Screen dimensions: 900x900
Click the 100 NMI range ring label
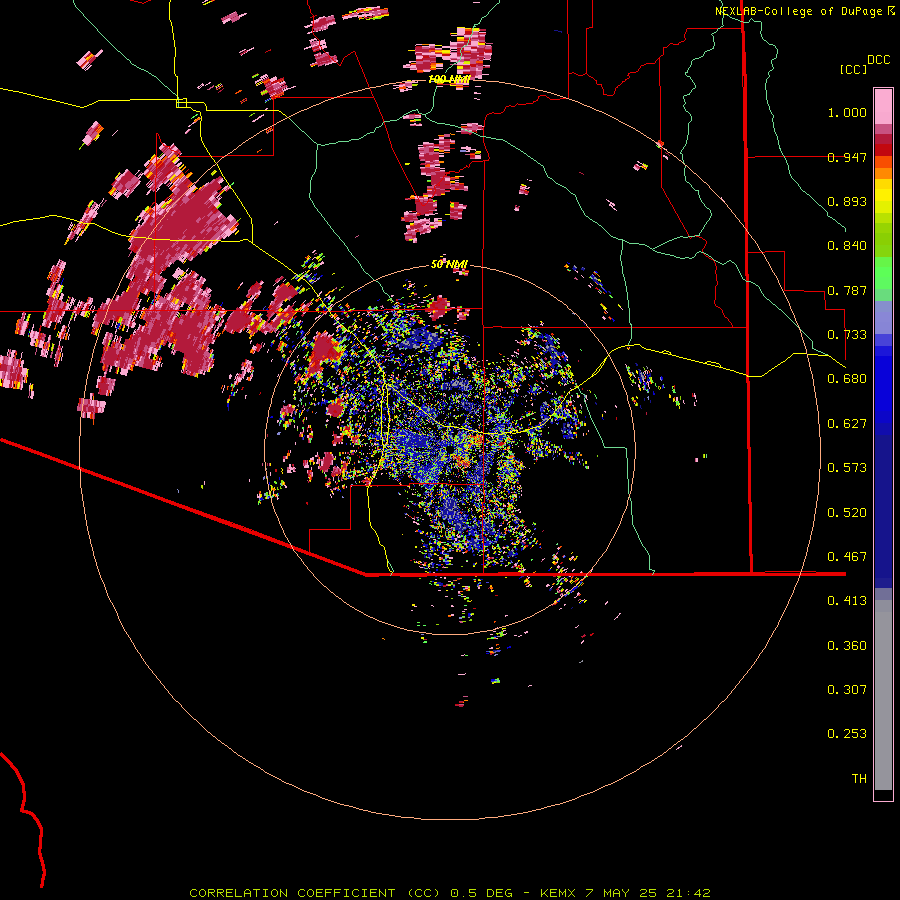pyautogui.click(x=449, y=79)
